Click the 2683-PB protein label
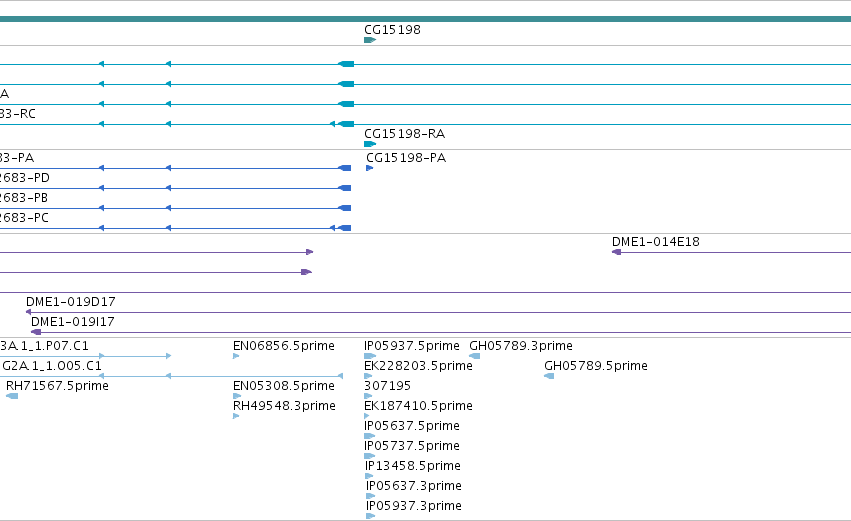 coord(24,198)
